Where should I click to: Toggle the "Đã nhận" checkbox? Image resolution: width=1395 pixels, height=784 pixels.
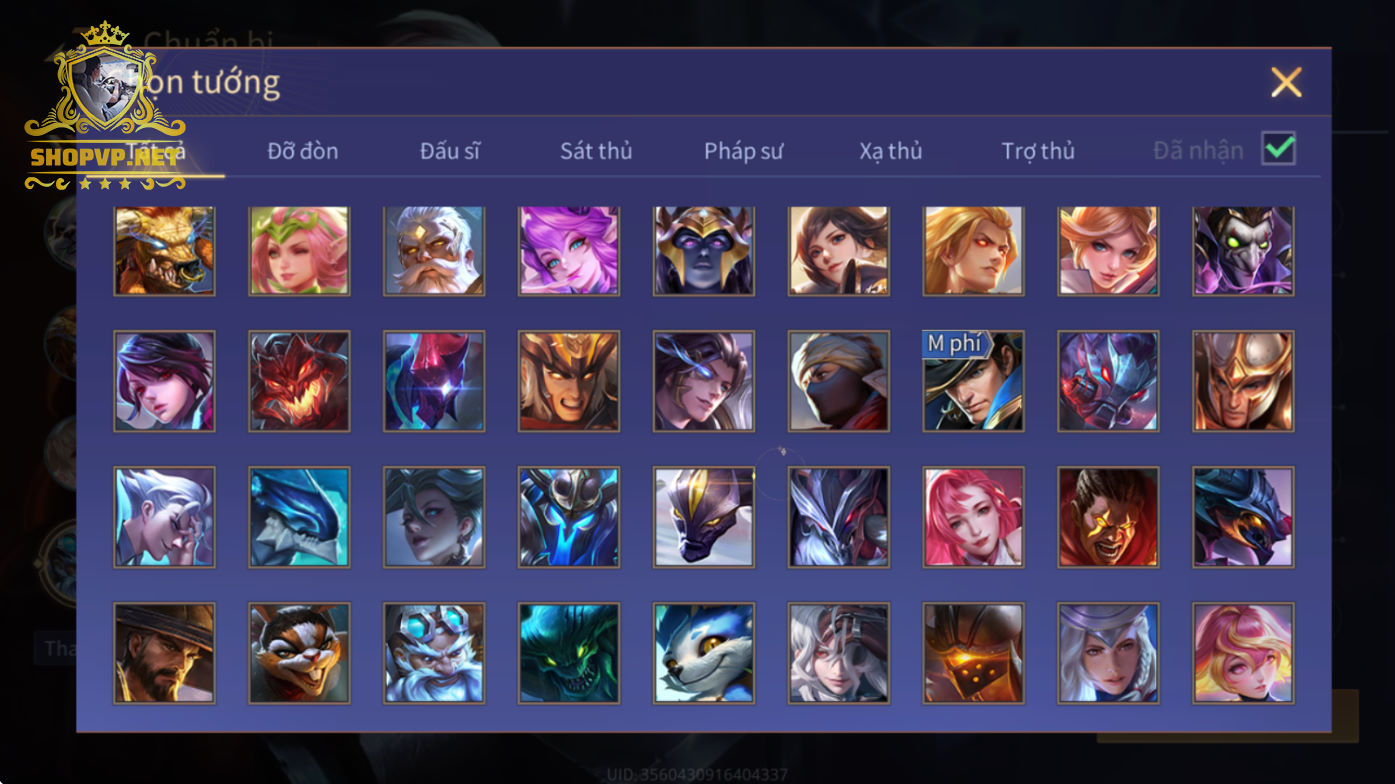[1279, 149]
